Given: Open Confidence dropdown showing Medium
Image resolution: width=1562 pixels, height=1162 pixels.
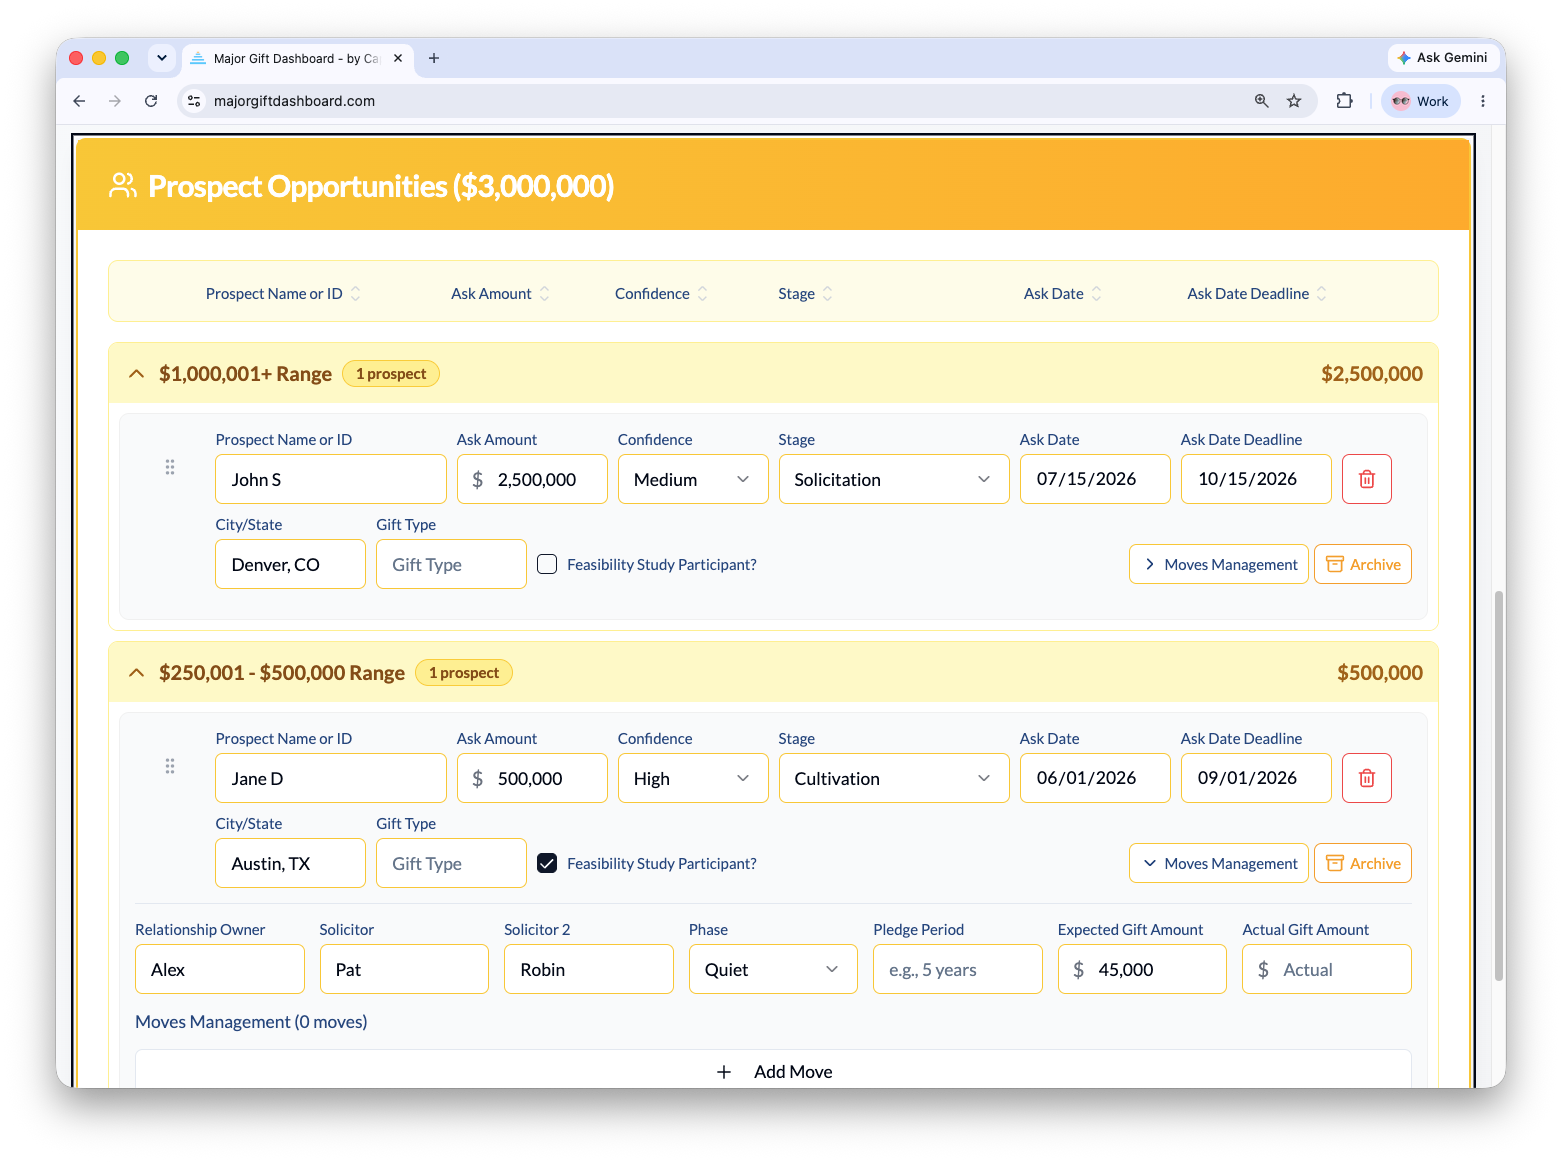Looking at the screenshot, I should point(693,479).
